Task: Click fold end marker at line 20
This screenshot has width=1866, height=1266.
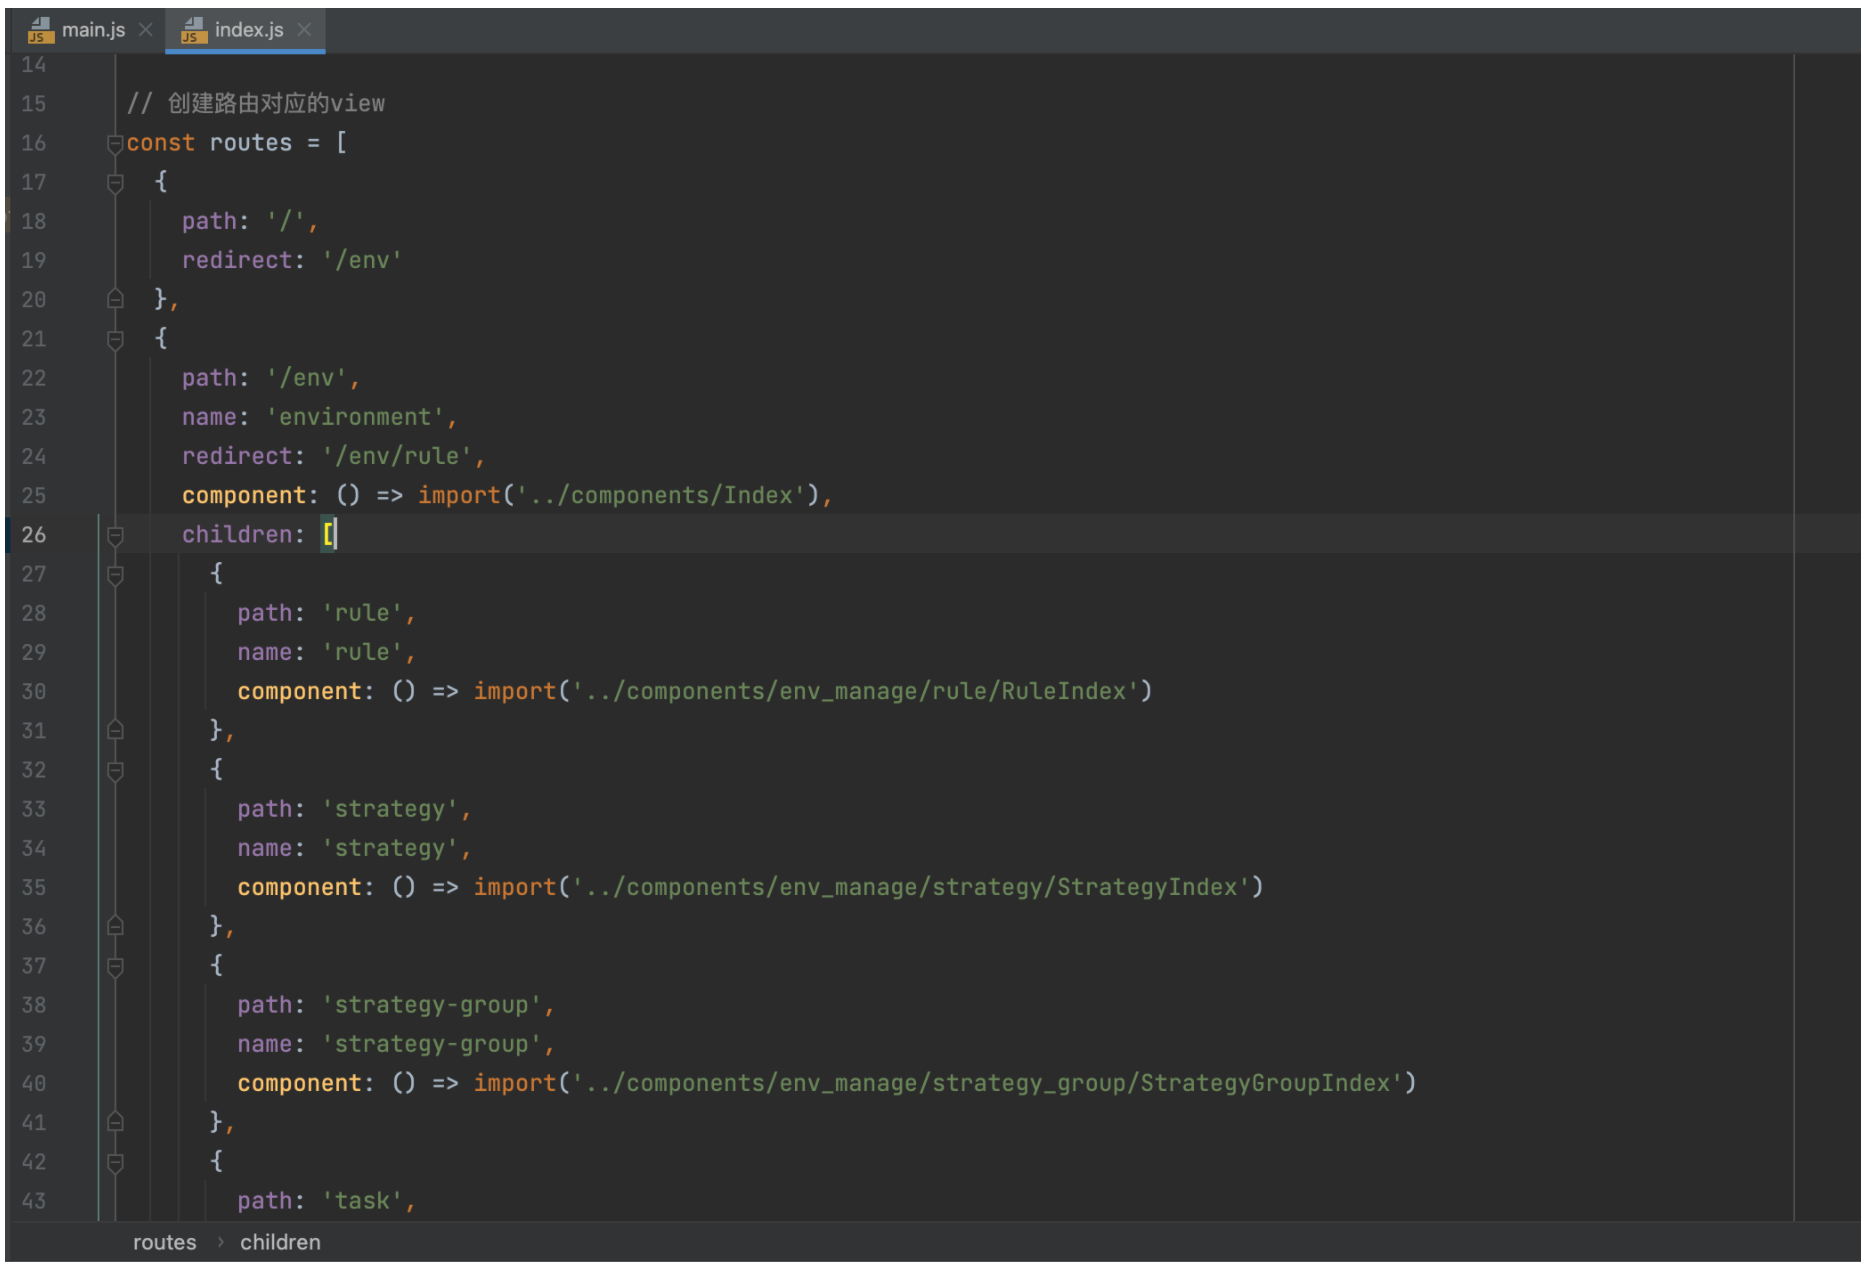Action: 115,299
